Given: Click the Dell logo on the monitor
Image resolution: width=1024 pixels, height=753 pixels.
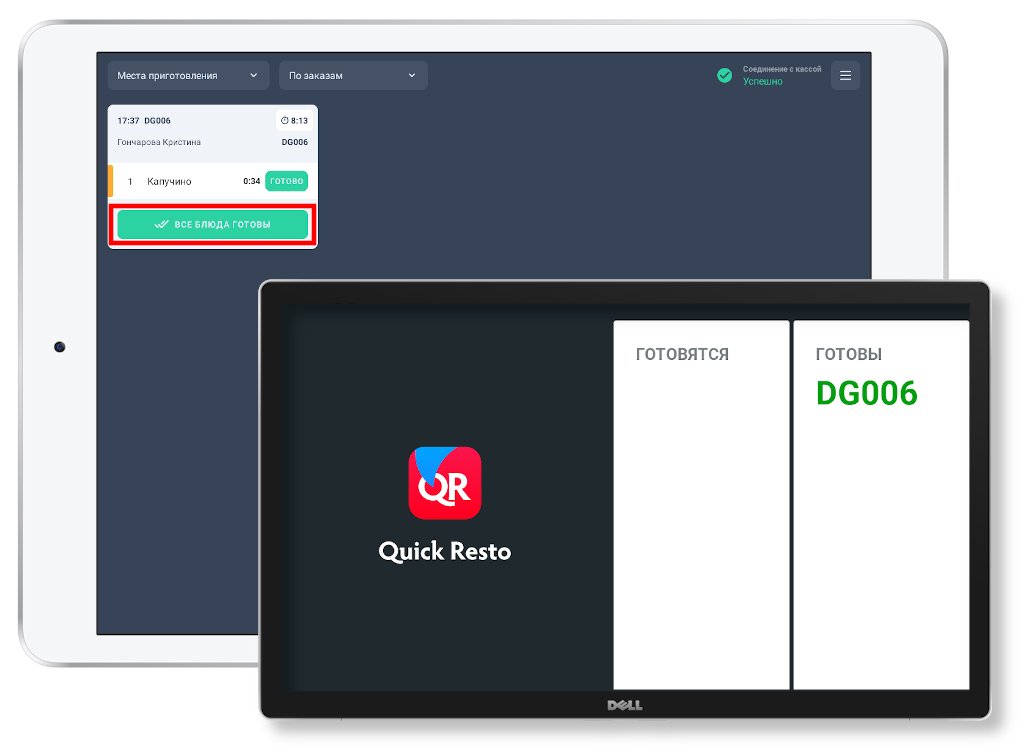Looking at the screenshot, I should pyautogui.click(x=625, y=706).
